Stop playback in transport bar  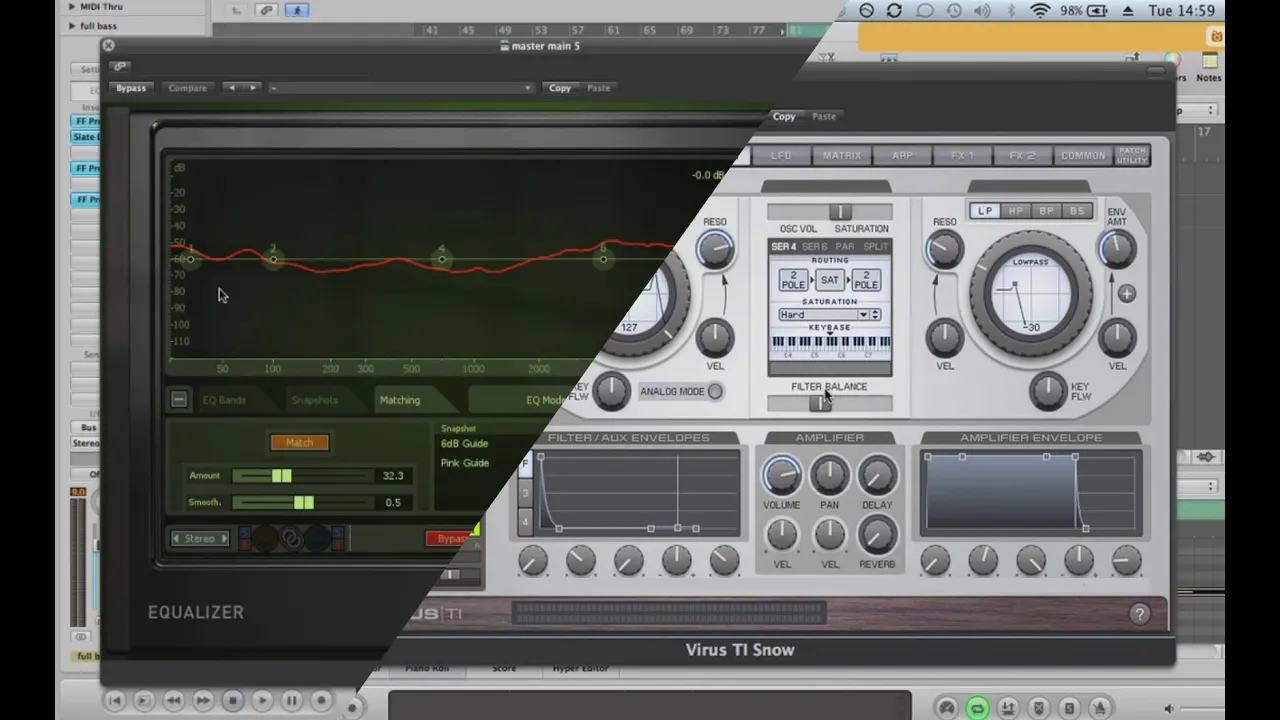tap(232, 701)
